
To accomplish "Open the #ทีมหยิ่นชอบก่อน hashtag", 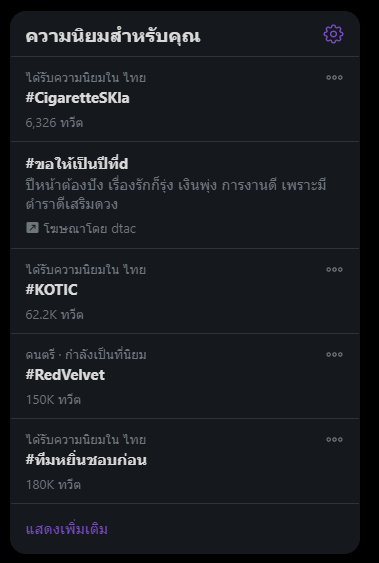I will point(86,460).
